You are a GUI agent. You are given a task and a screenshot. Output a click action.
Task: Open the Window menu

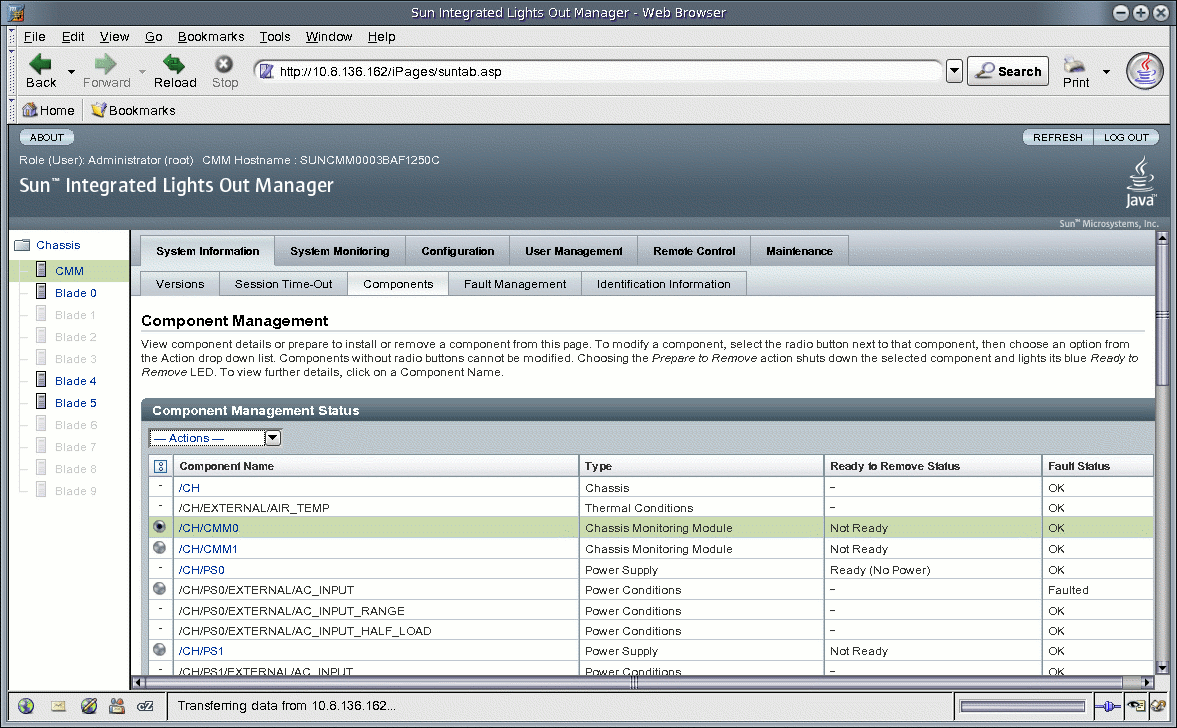pyautogui.click(x=329, y=37)
